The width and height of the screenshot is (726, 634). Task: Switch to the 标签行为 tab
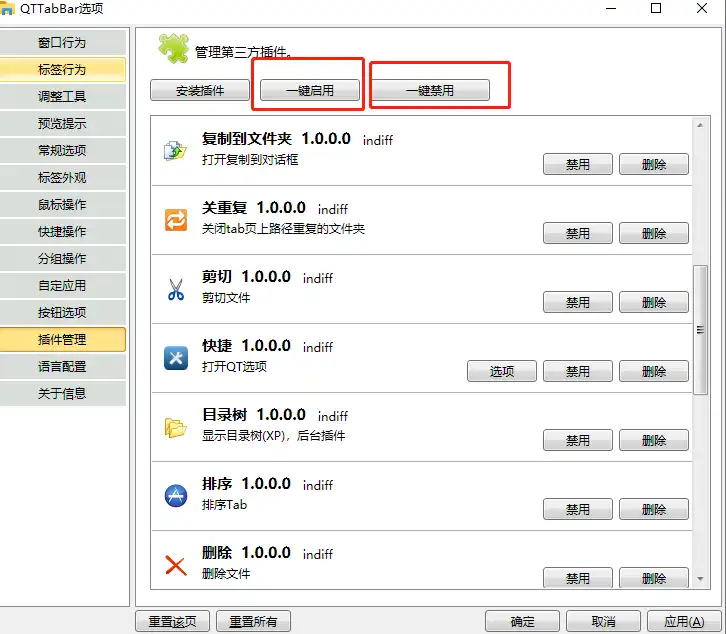click(x=62, y=69)
